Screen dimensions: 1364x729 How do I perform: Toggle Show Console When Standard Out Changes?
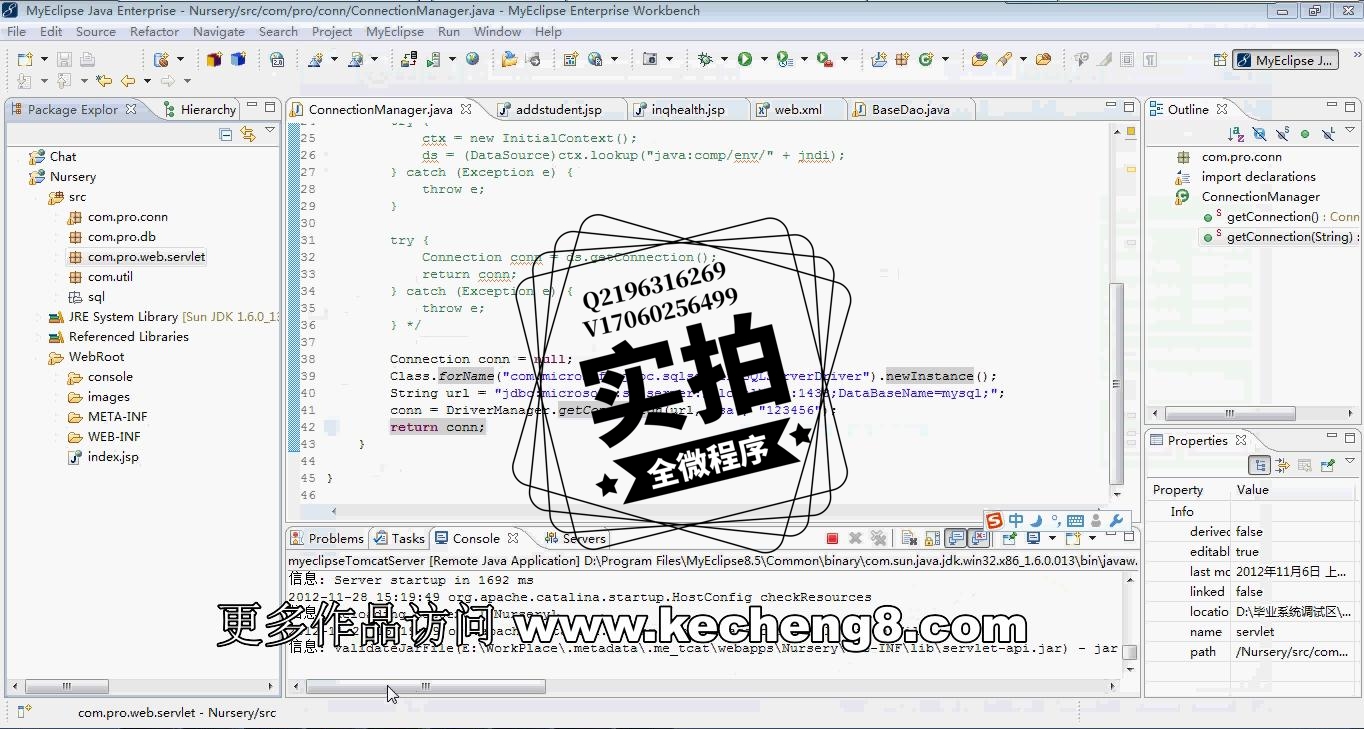(956, 538)
